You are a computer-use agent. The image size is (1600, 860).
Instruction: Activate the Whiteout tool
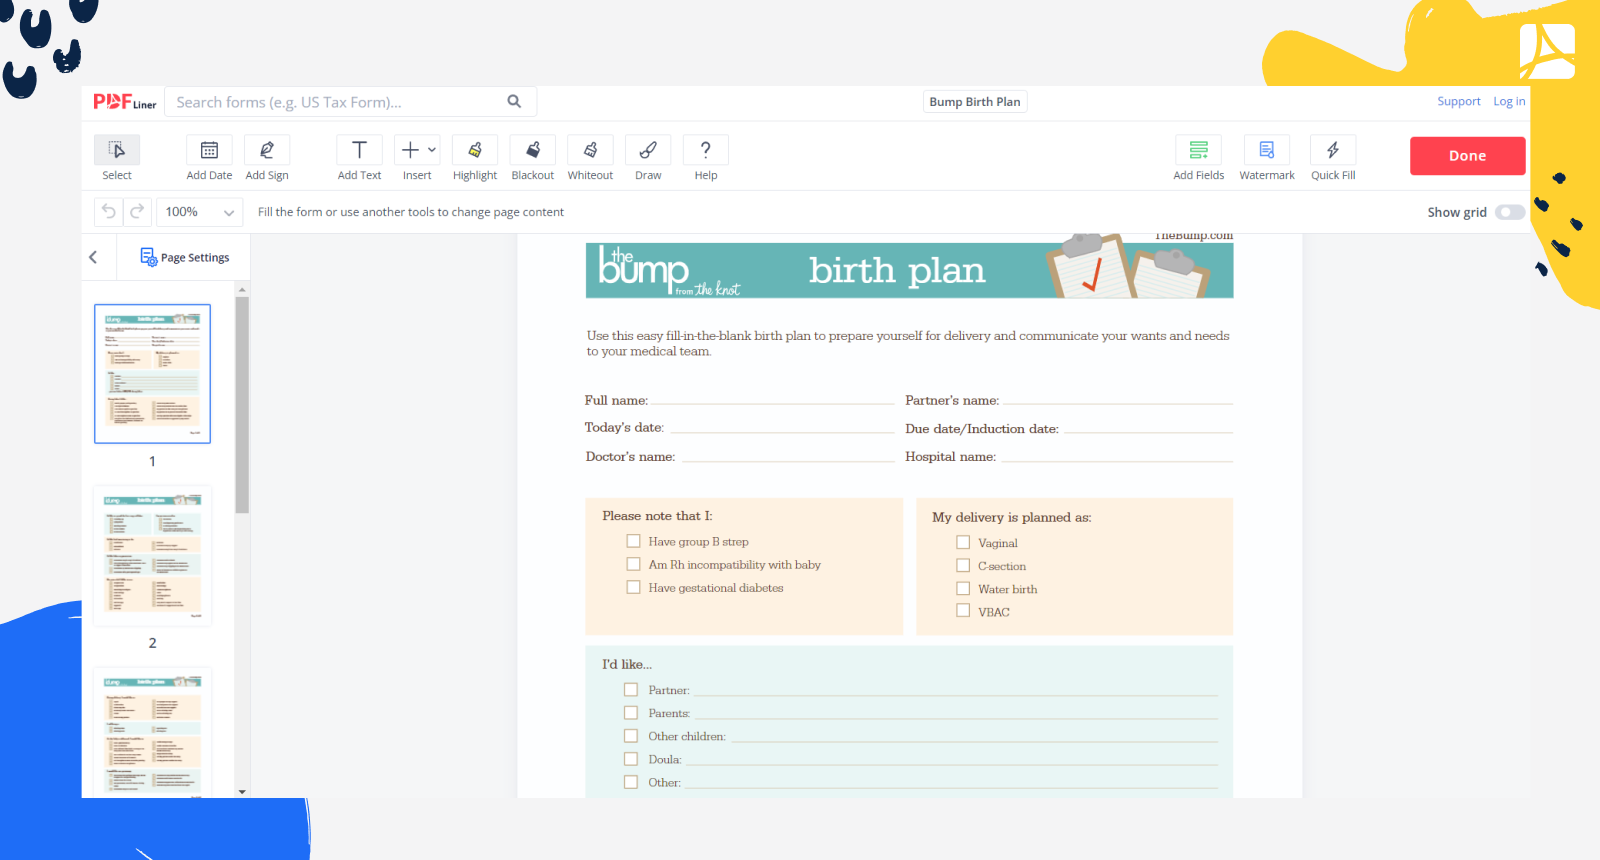coord(590,151)
